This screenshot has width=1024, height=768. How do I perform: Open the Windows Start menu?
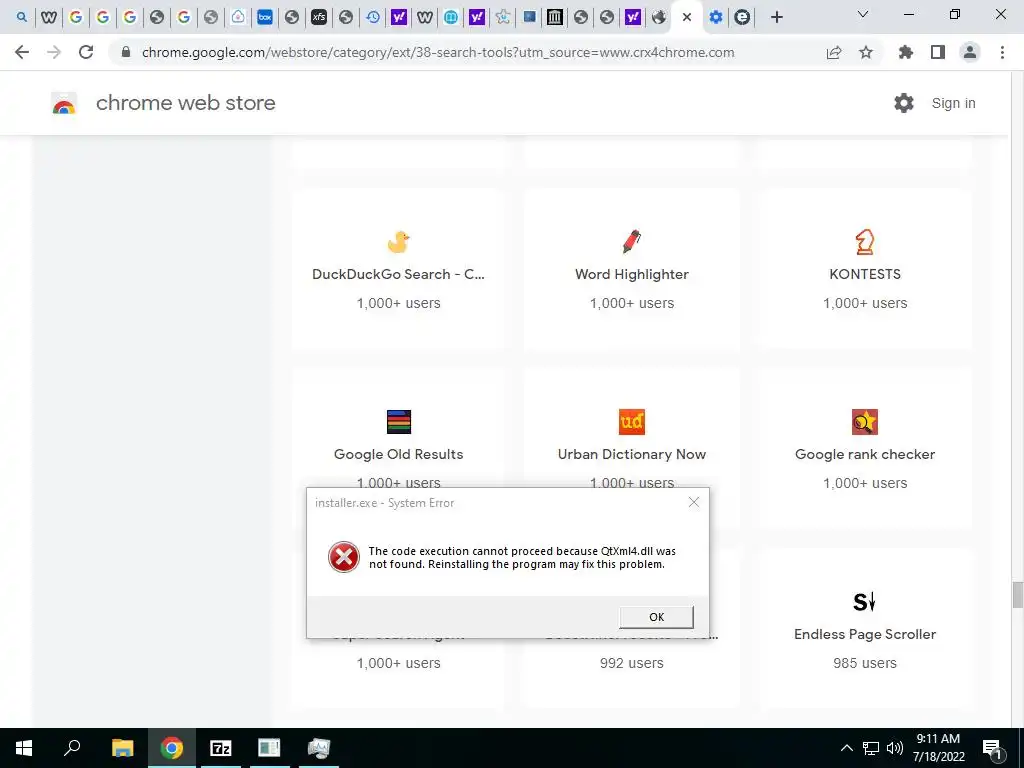pos(24,748)
